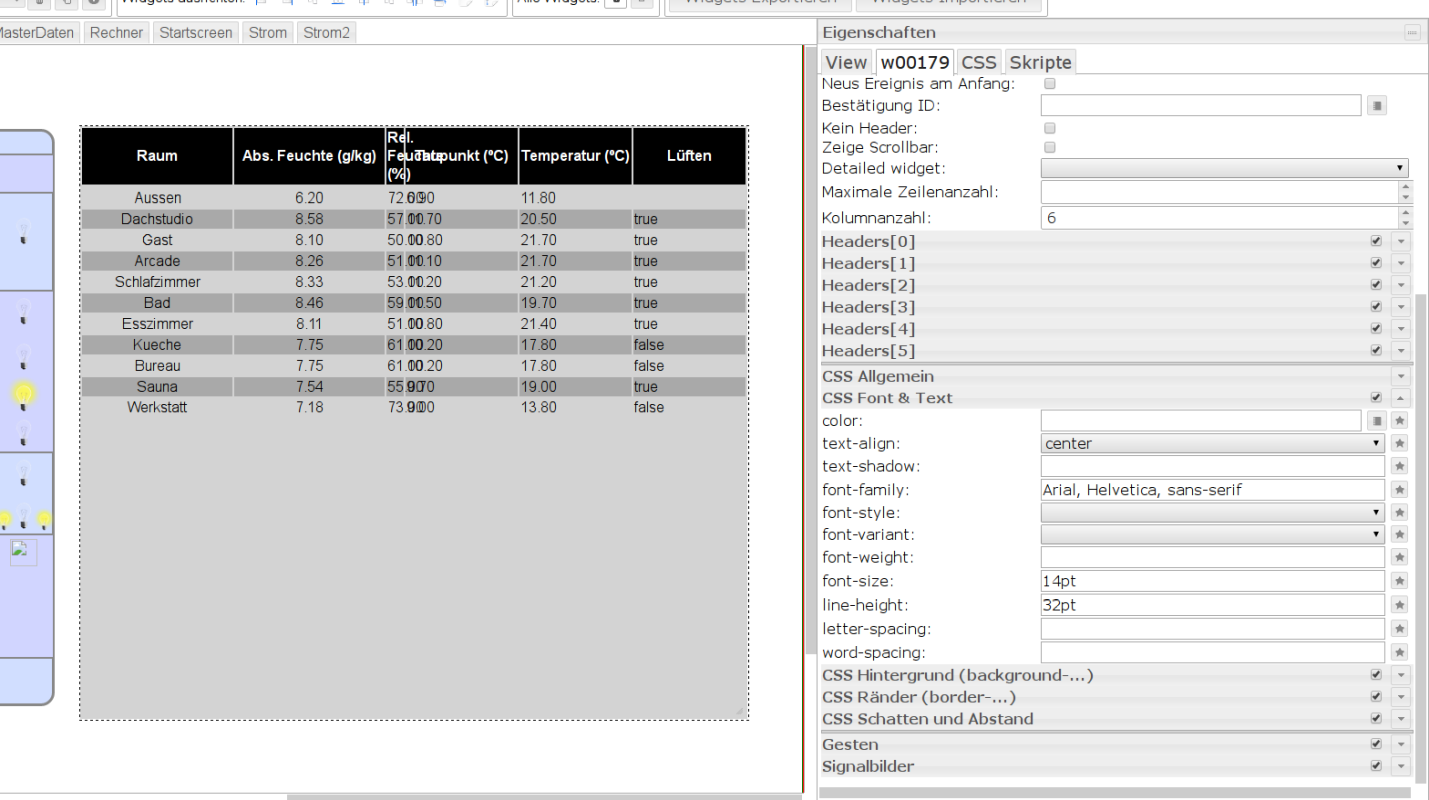This screenshot has height=800, width=1429.
Task: Click the color input field
Action: (x=1200, y=421)
